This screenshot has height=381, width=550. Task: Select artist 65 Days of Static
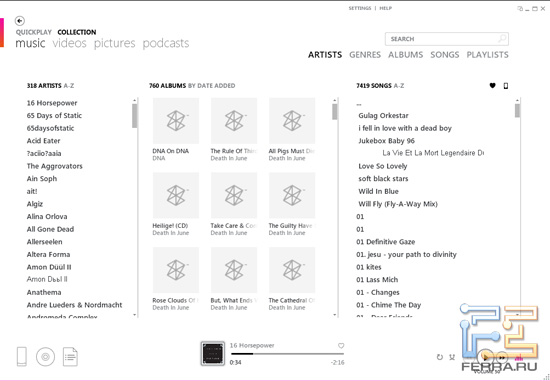coord(54,115)
